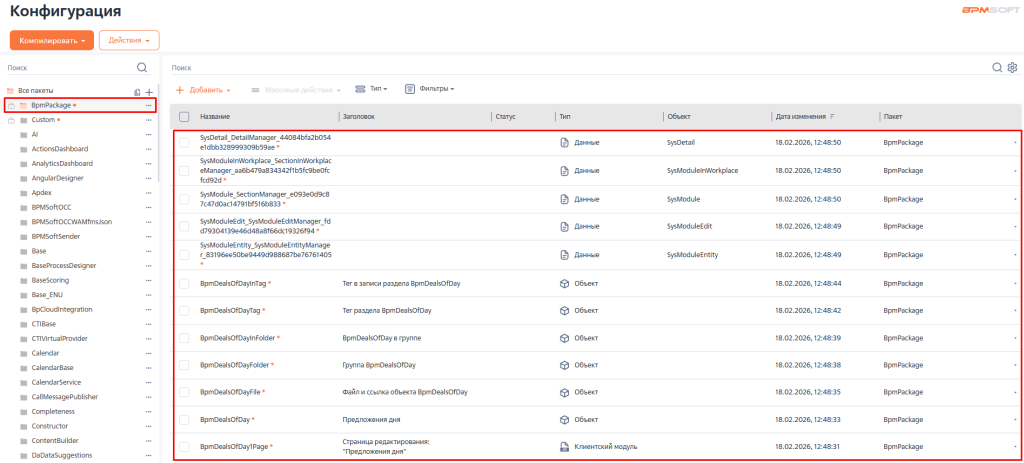Toggle the select-all checkbox in table header
The height and width of the screenshot is (463, 1024).
click(x=184, y=117)
